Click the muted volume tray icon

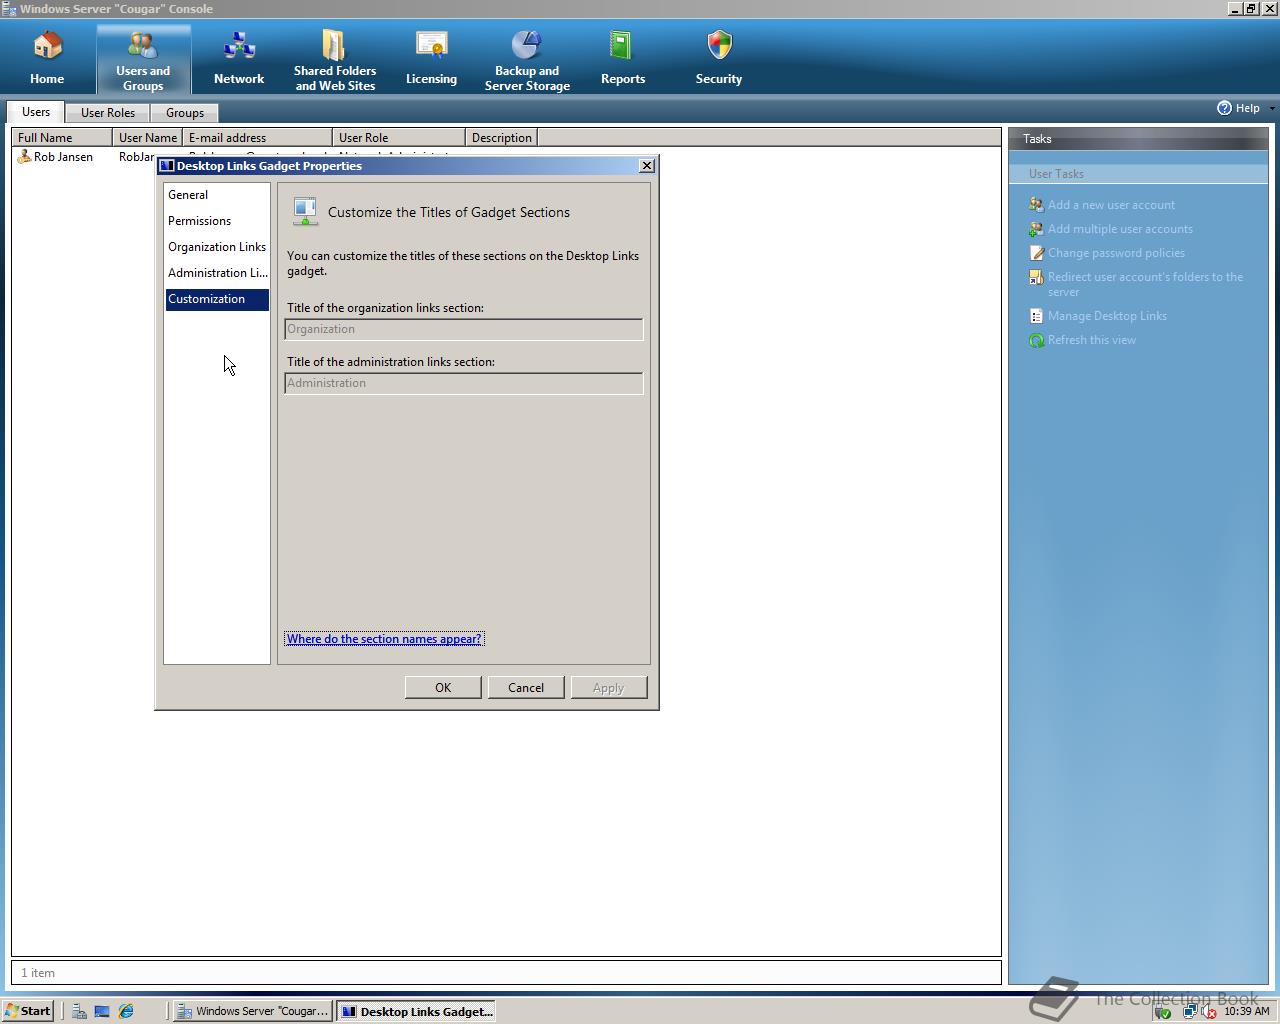pos(1207,1012)
